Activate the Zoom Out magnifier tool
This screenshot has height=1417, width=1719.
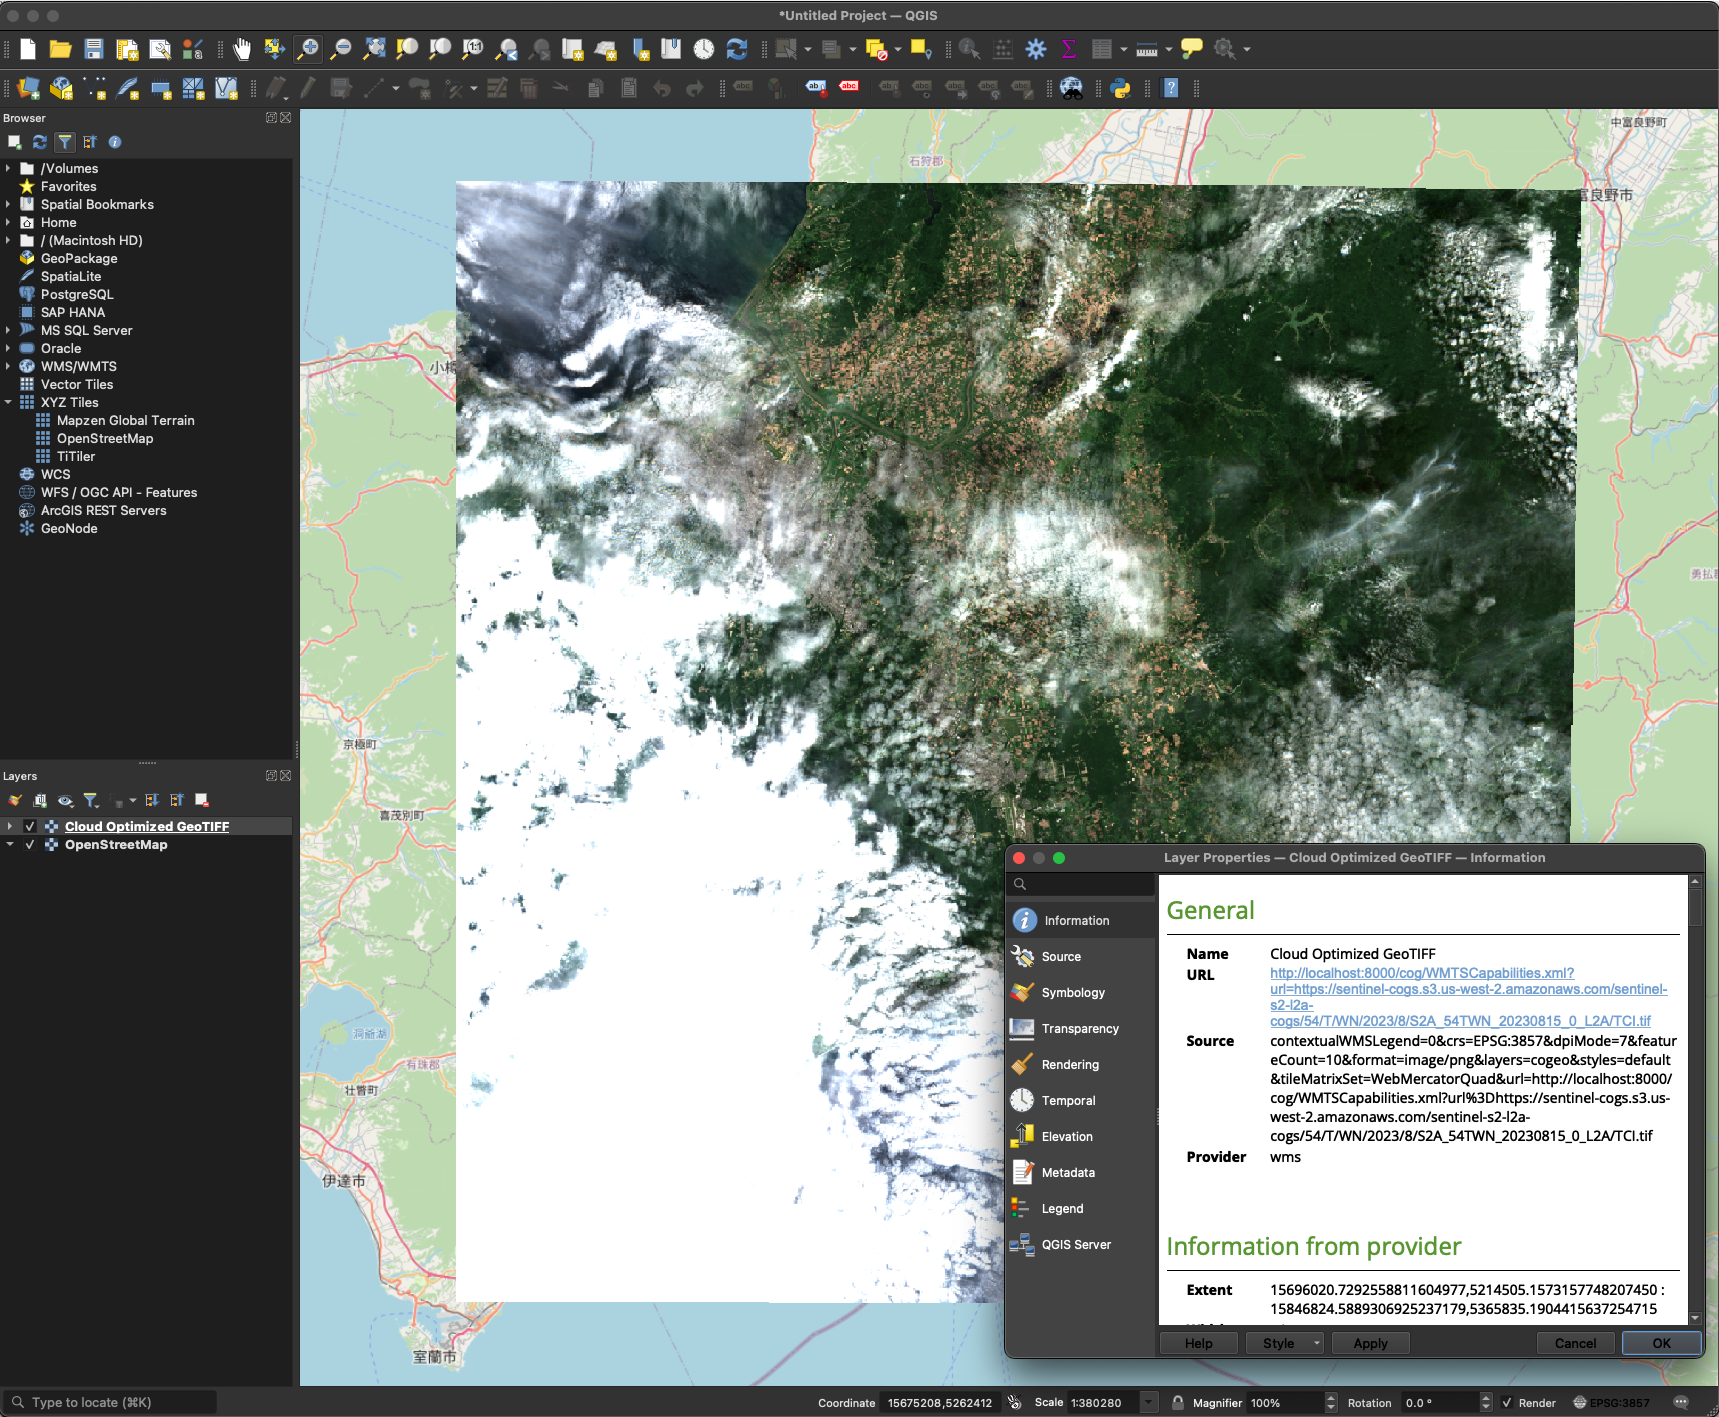tap(341, 49)
